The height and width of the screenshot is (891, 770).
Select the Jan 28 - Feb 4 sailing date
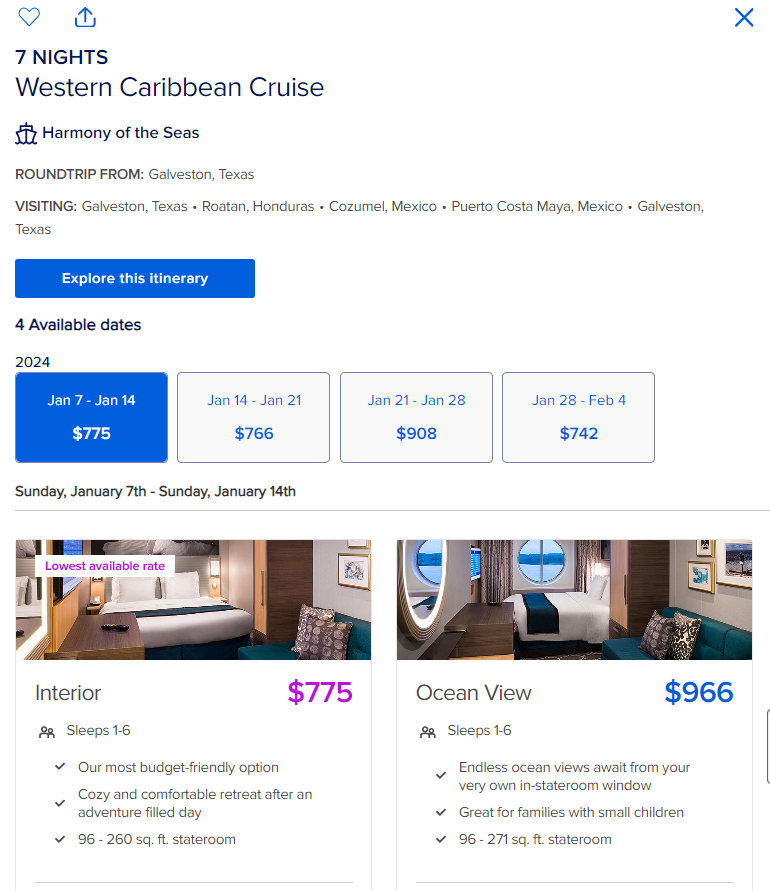(x=578, y=417)
